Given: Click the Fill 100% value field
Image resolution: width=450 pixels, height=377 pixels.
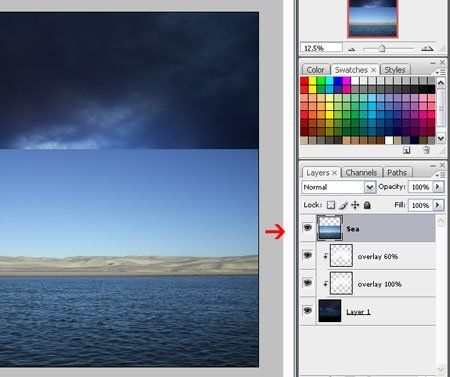Looking at the screenshot, I should 420,205.
